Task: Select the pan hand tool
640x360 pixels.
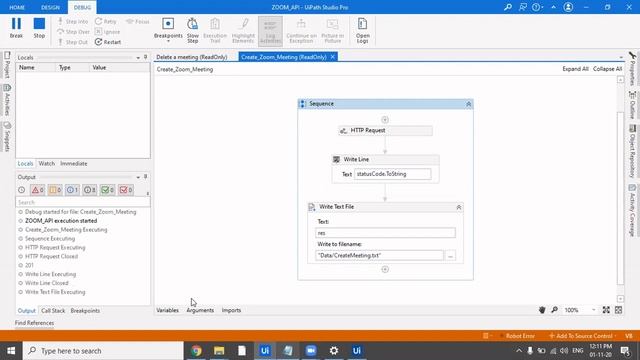Action: click(542, 310)
